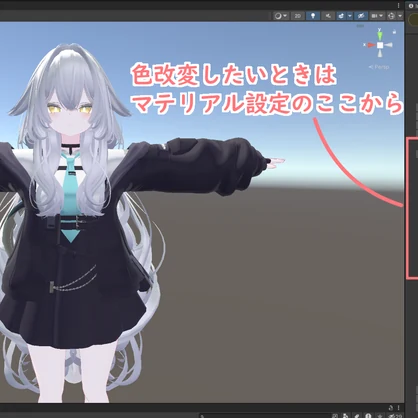
Task: Open the Scene view three-dot options menu
Action: coord(398,5)
